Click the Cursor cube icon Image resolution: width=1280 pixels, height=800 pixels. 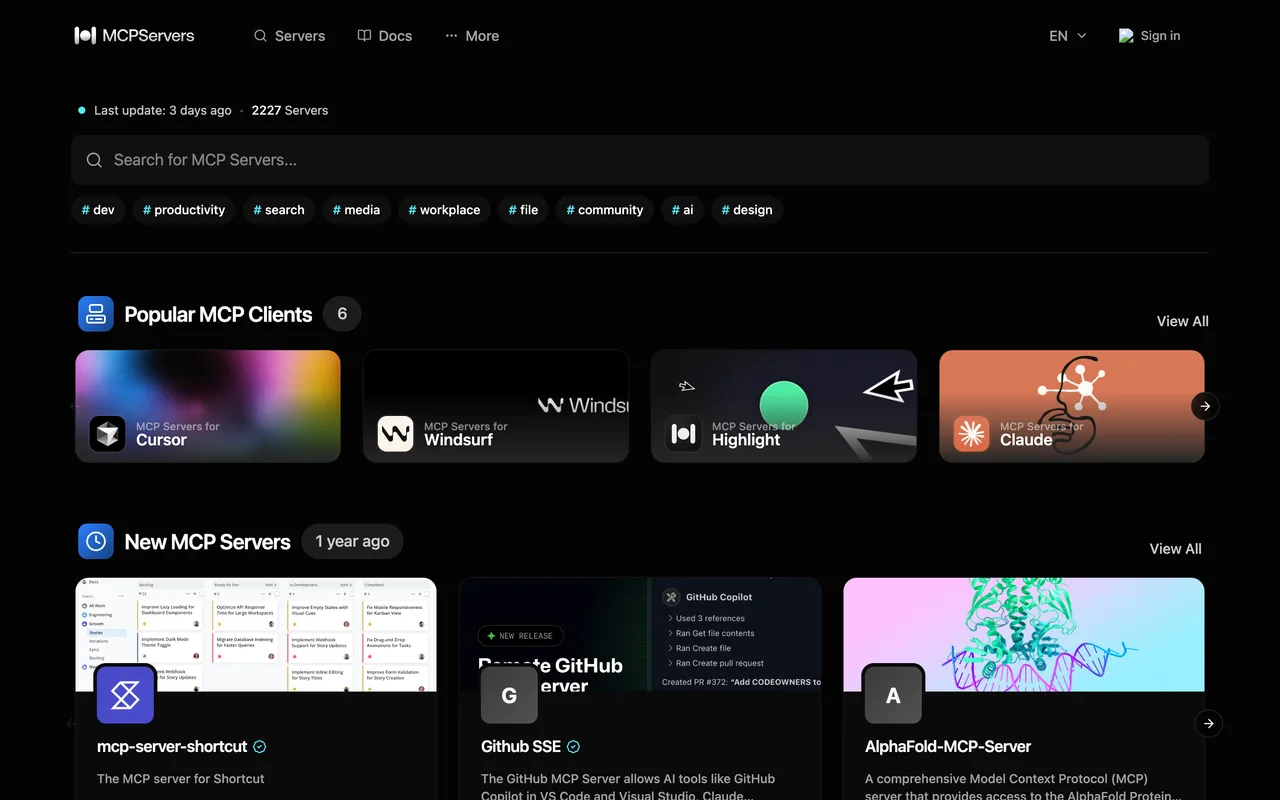pos(108,434)
